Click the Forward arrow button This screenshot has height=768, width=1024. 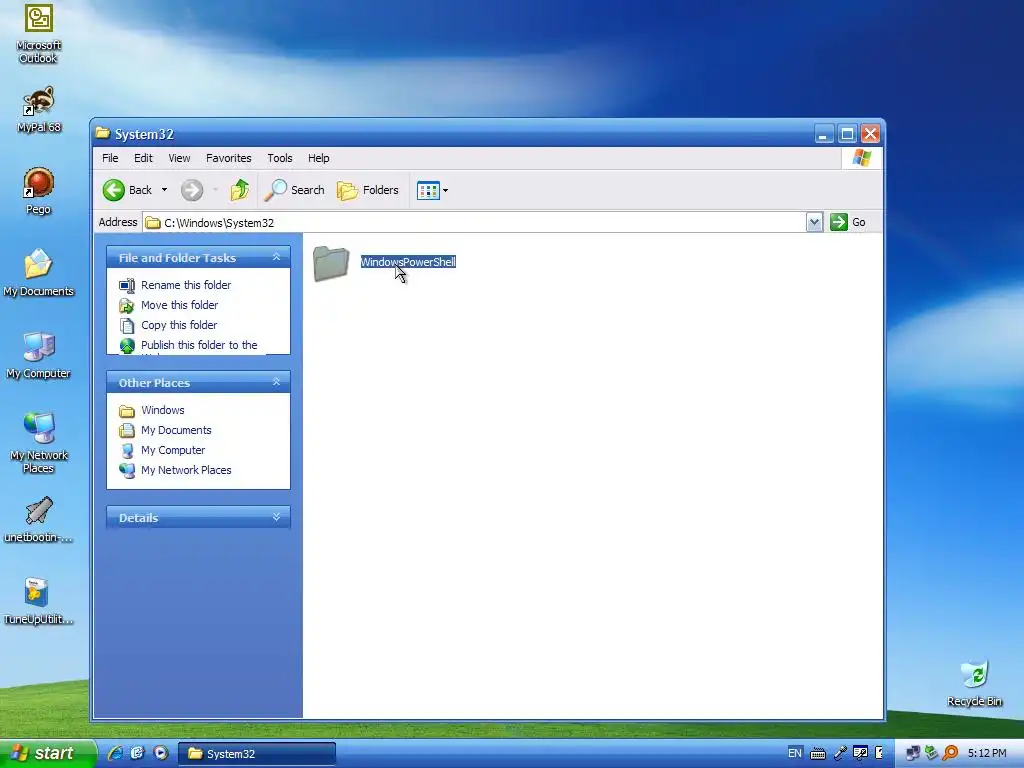click(x=192, y=190)
